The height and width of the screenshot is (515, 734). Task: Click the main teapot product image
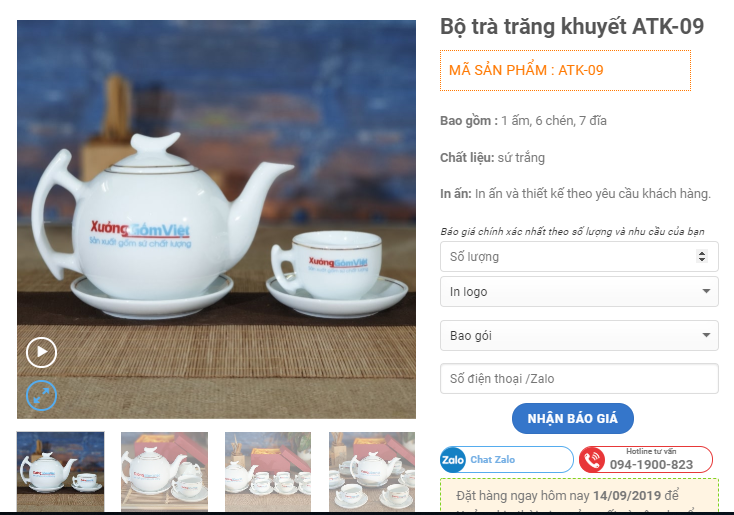216,219
